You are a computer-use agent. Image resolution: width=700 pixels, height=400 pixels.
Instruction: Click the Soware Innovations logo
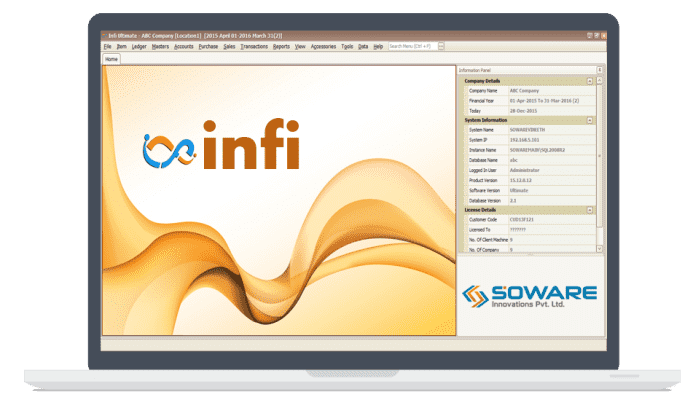(529, 297)
